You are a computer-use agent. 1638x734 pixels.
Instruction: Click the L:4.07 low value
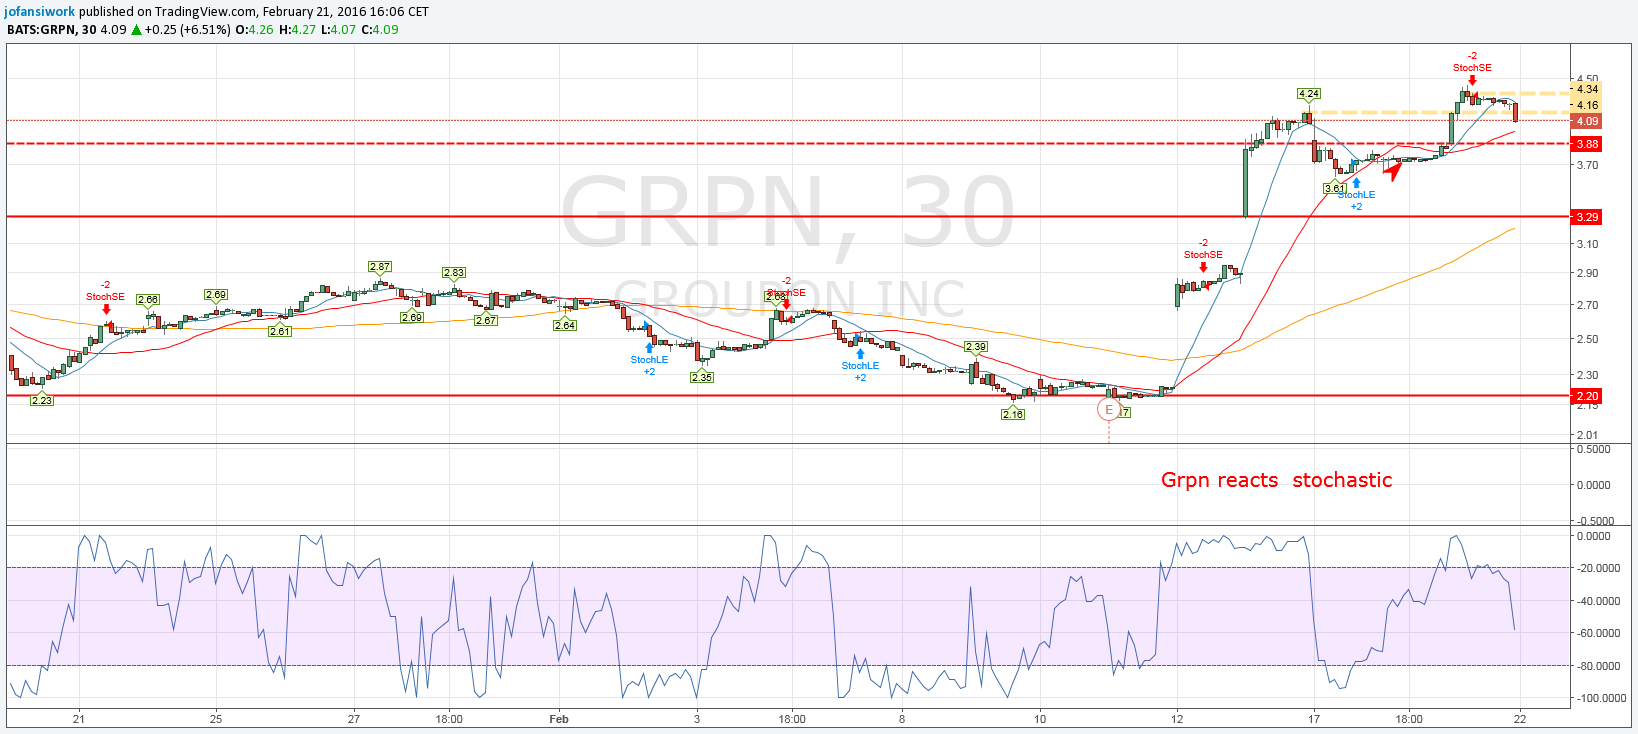(338, 30)
